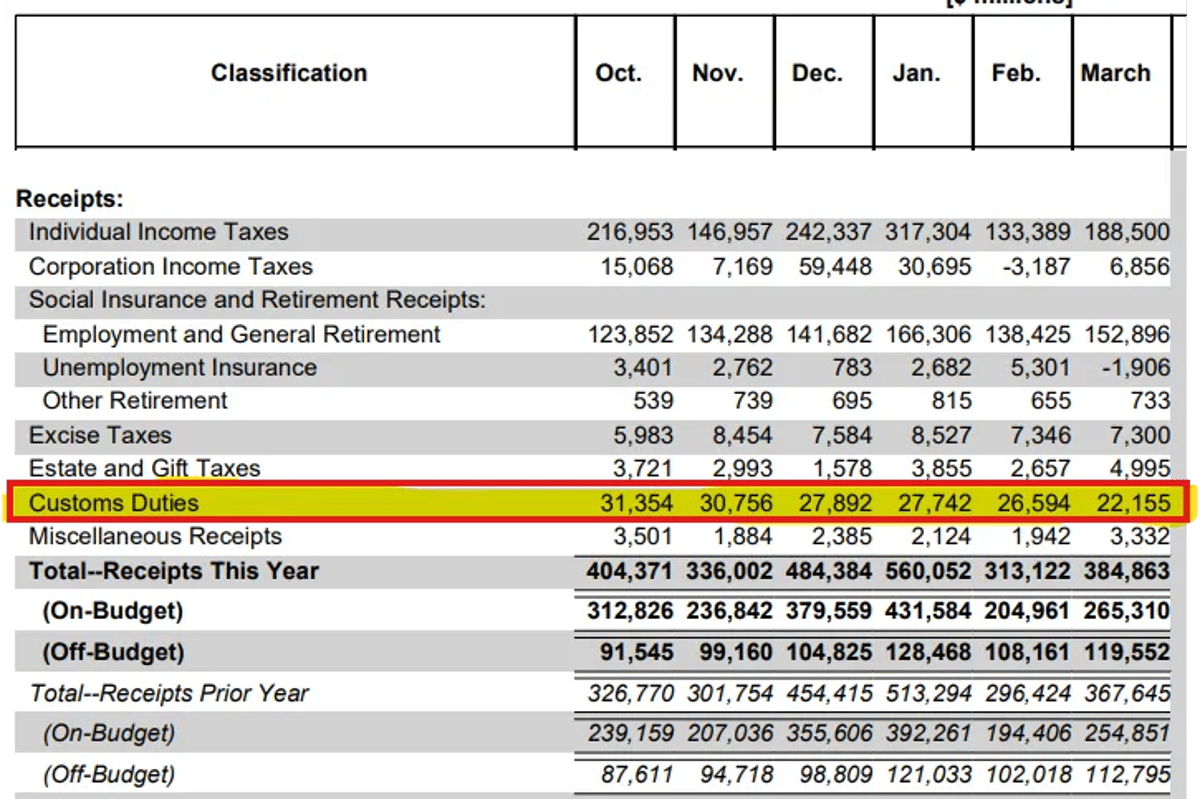Click the bold (Off-Budget) label
This screenshot has height=799, width=1200.
coord(113,653)
